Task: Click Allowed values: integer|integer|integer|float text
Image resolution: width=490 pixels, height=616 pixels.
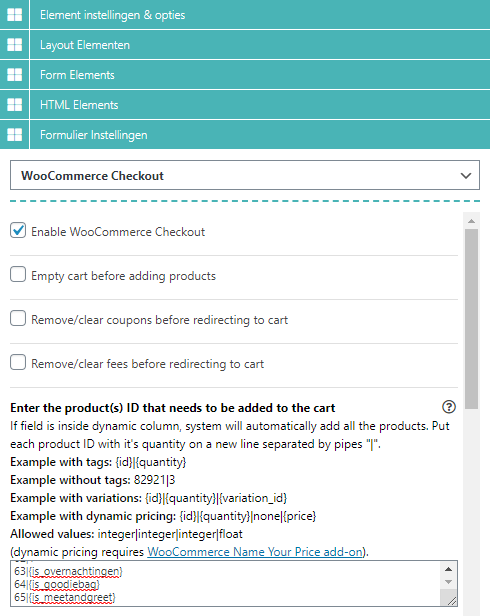Action: pyautogui.click(x=127, y=534)
